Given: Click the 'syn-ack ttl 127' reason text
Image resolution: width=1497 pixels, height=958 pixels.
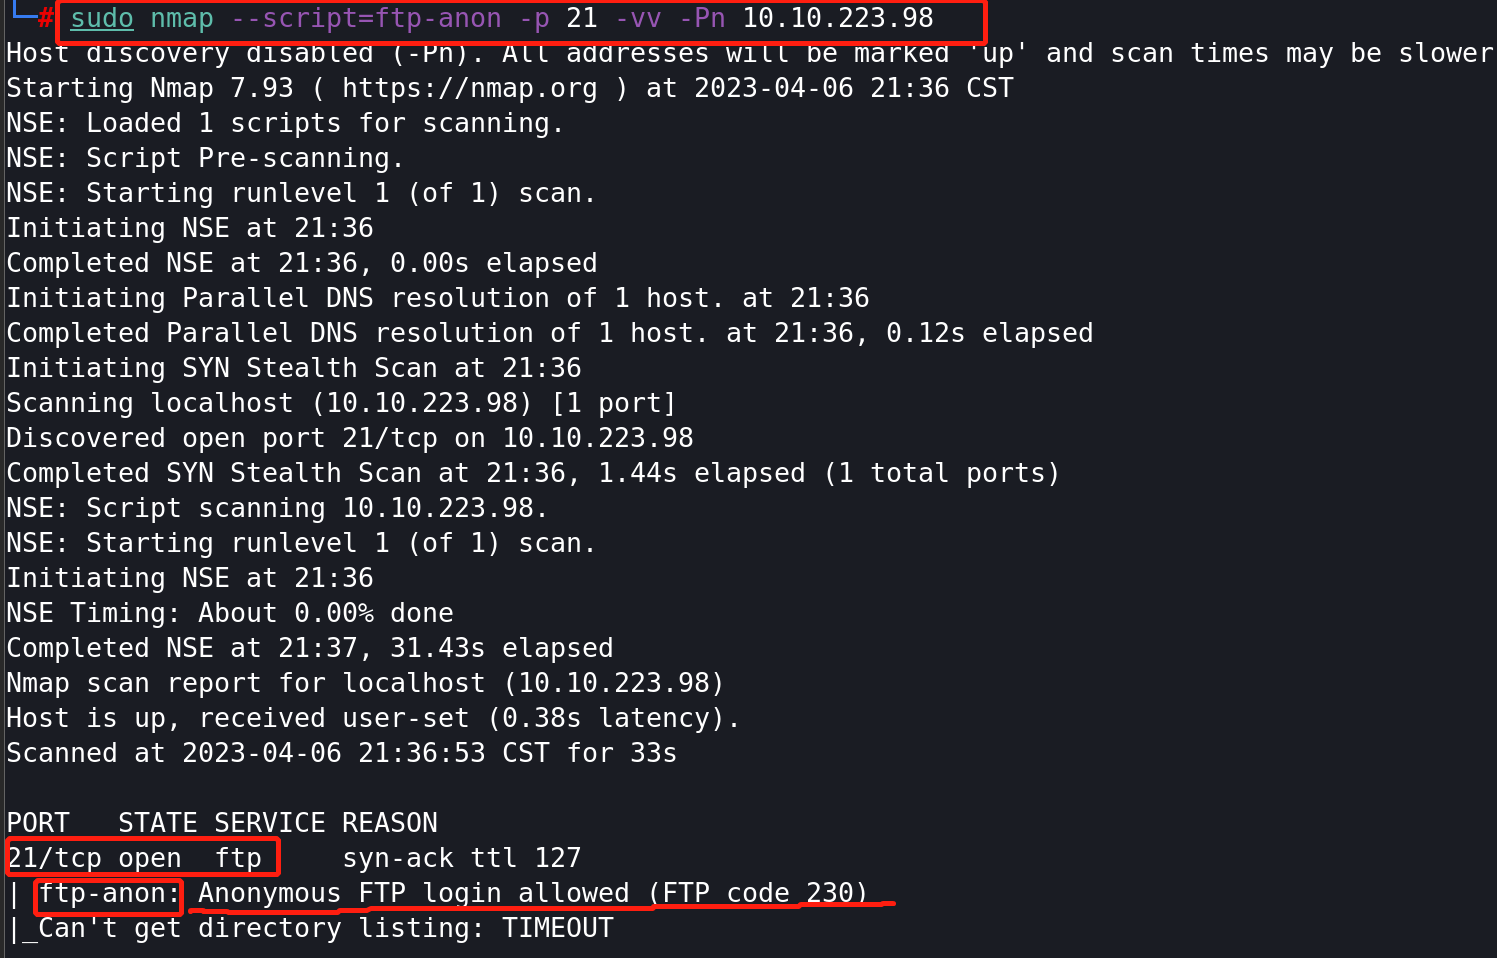Looking at the screenshot, I should pyautogui.click(x=462, y=858).
